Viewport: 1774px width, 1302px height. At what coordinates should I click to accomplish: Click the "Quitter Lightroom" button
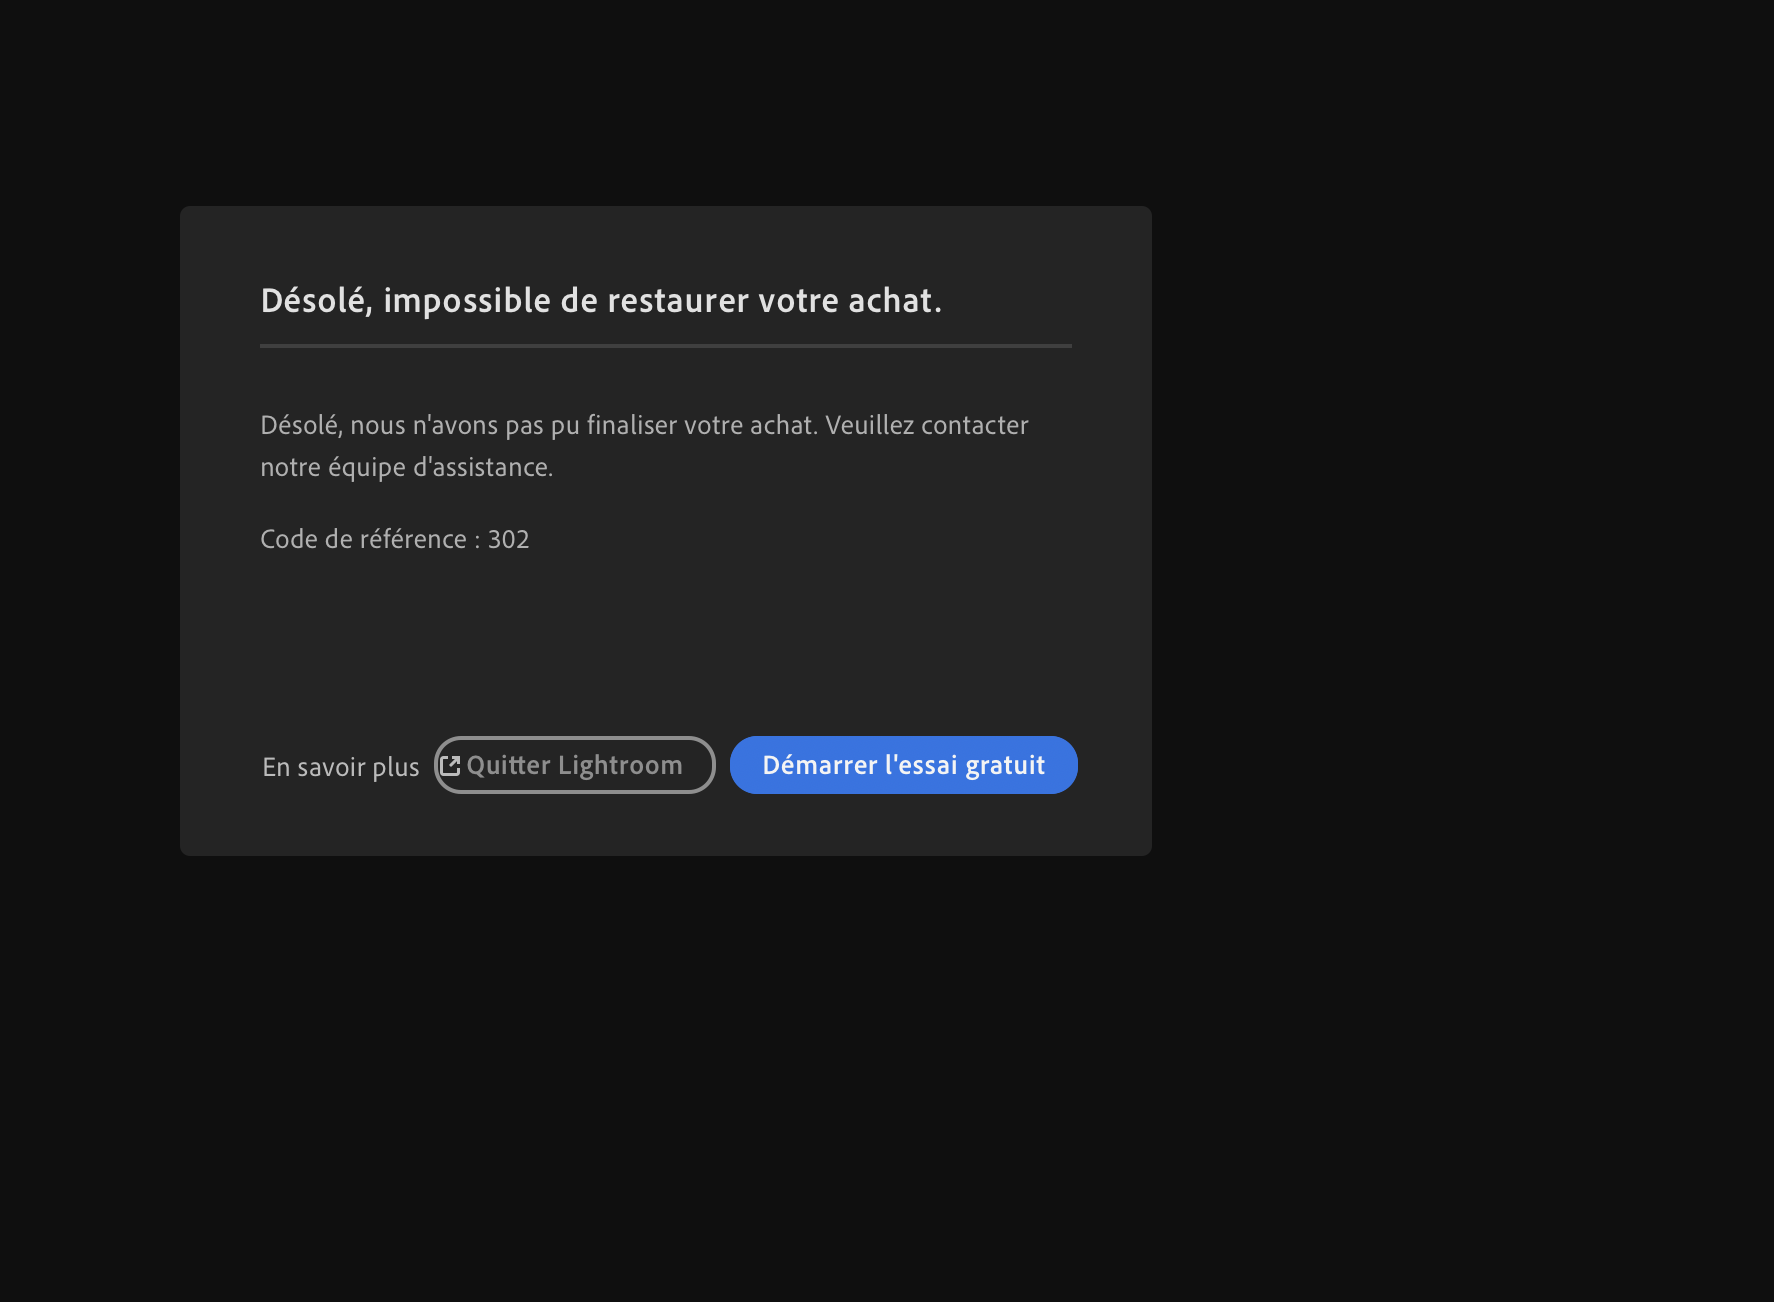575,765
